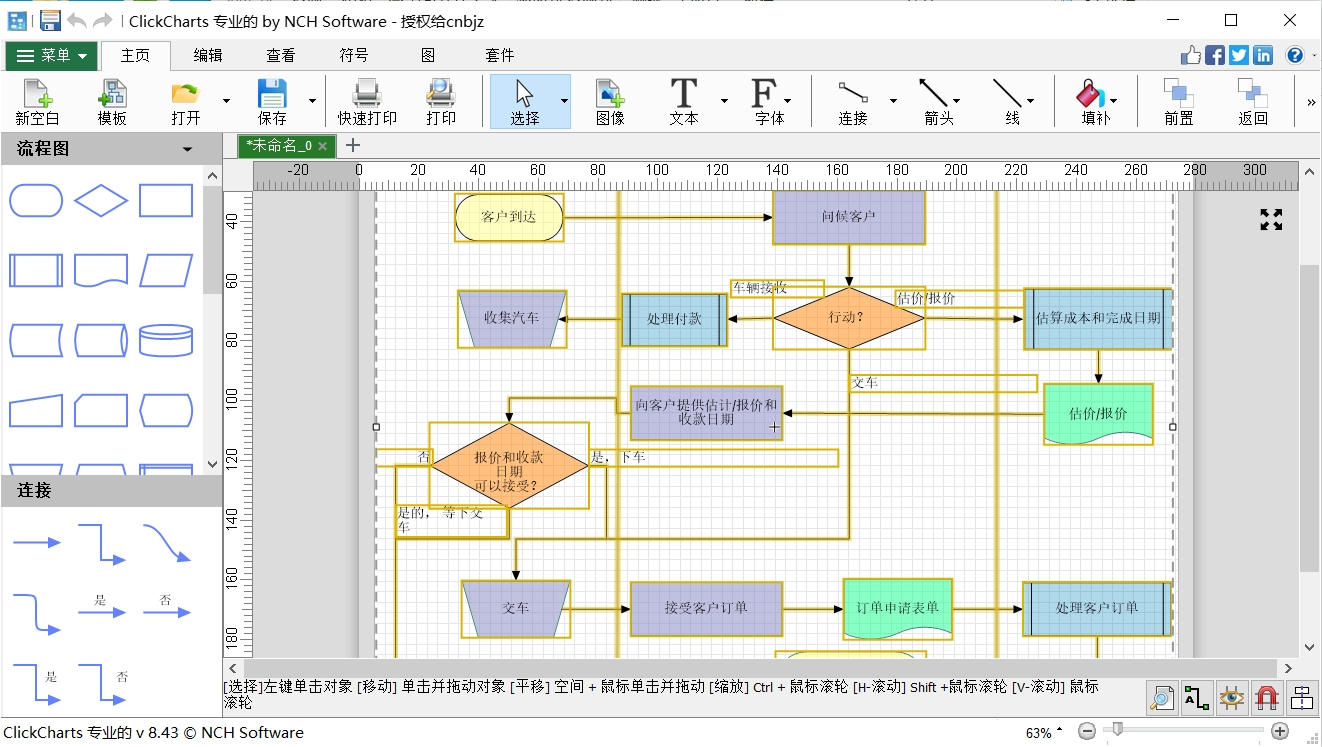Click the 返回 send to back icon
This screenshot has height=747, width=1322.
tap(1253, 101)
